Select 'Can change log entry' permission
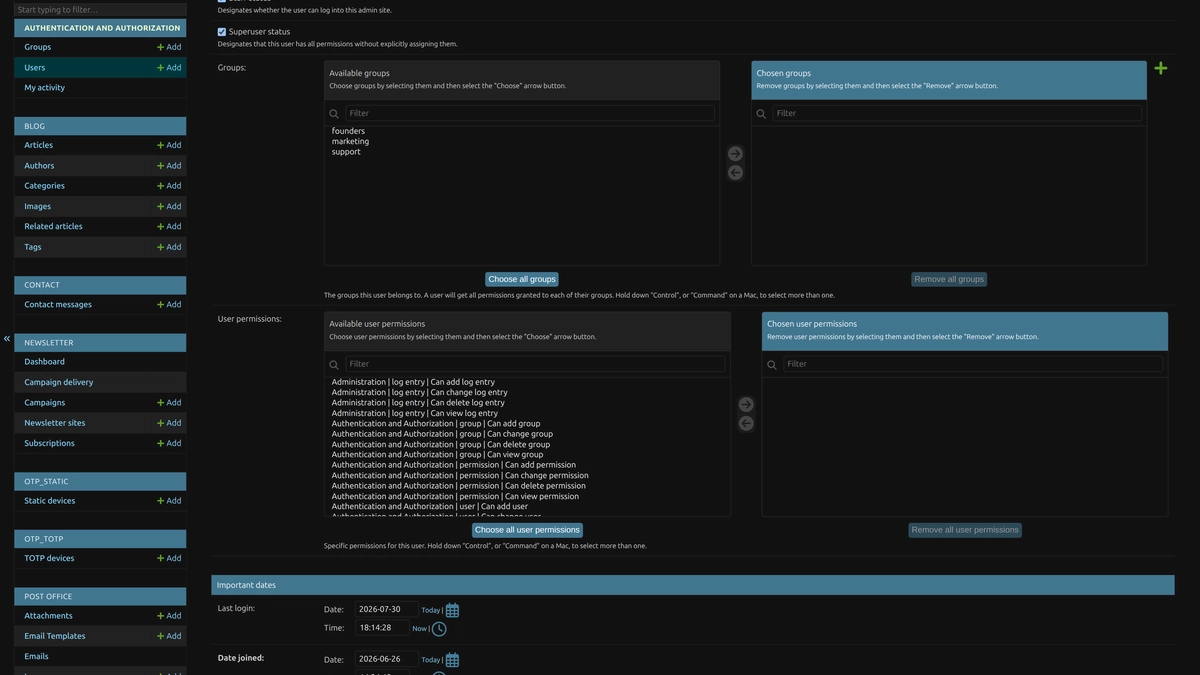1200x675 pixels. [419, 393]
